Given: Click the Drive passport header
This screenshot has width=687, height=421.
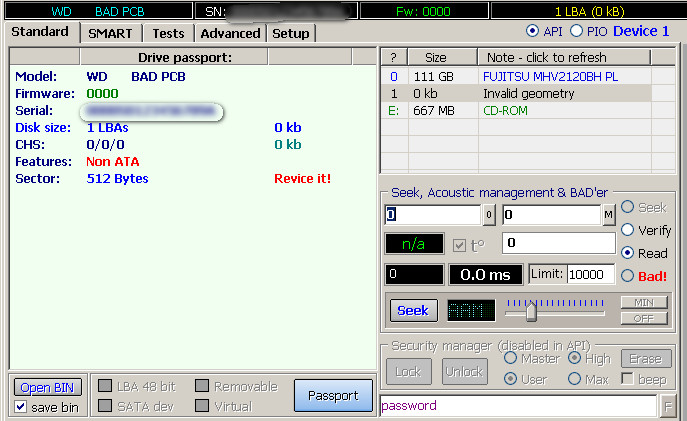Looking at the screenshot, I should 174,57.
